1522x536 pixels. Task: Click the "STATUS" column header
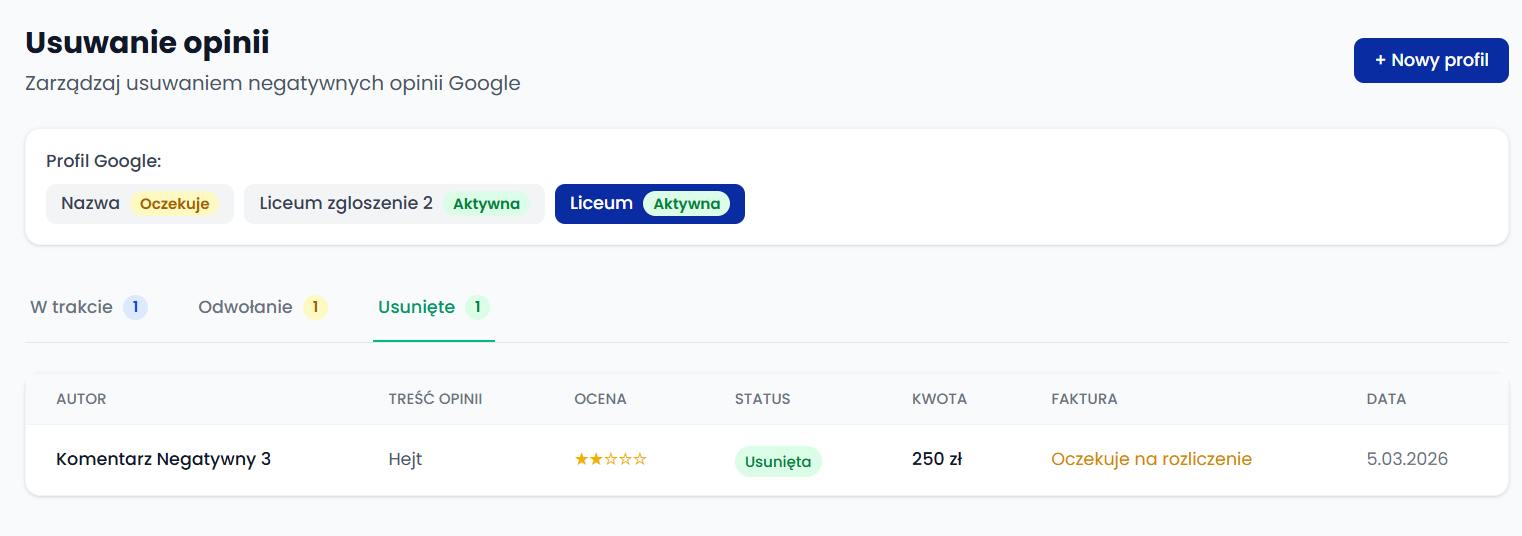(762, 399)
